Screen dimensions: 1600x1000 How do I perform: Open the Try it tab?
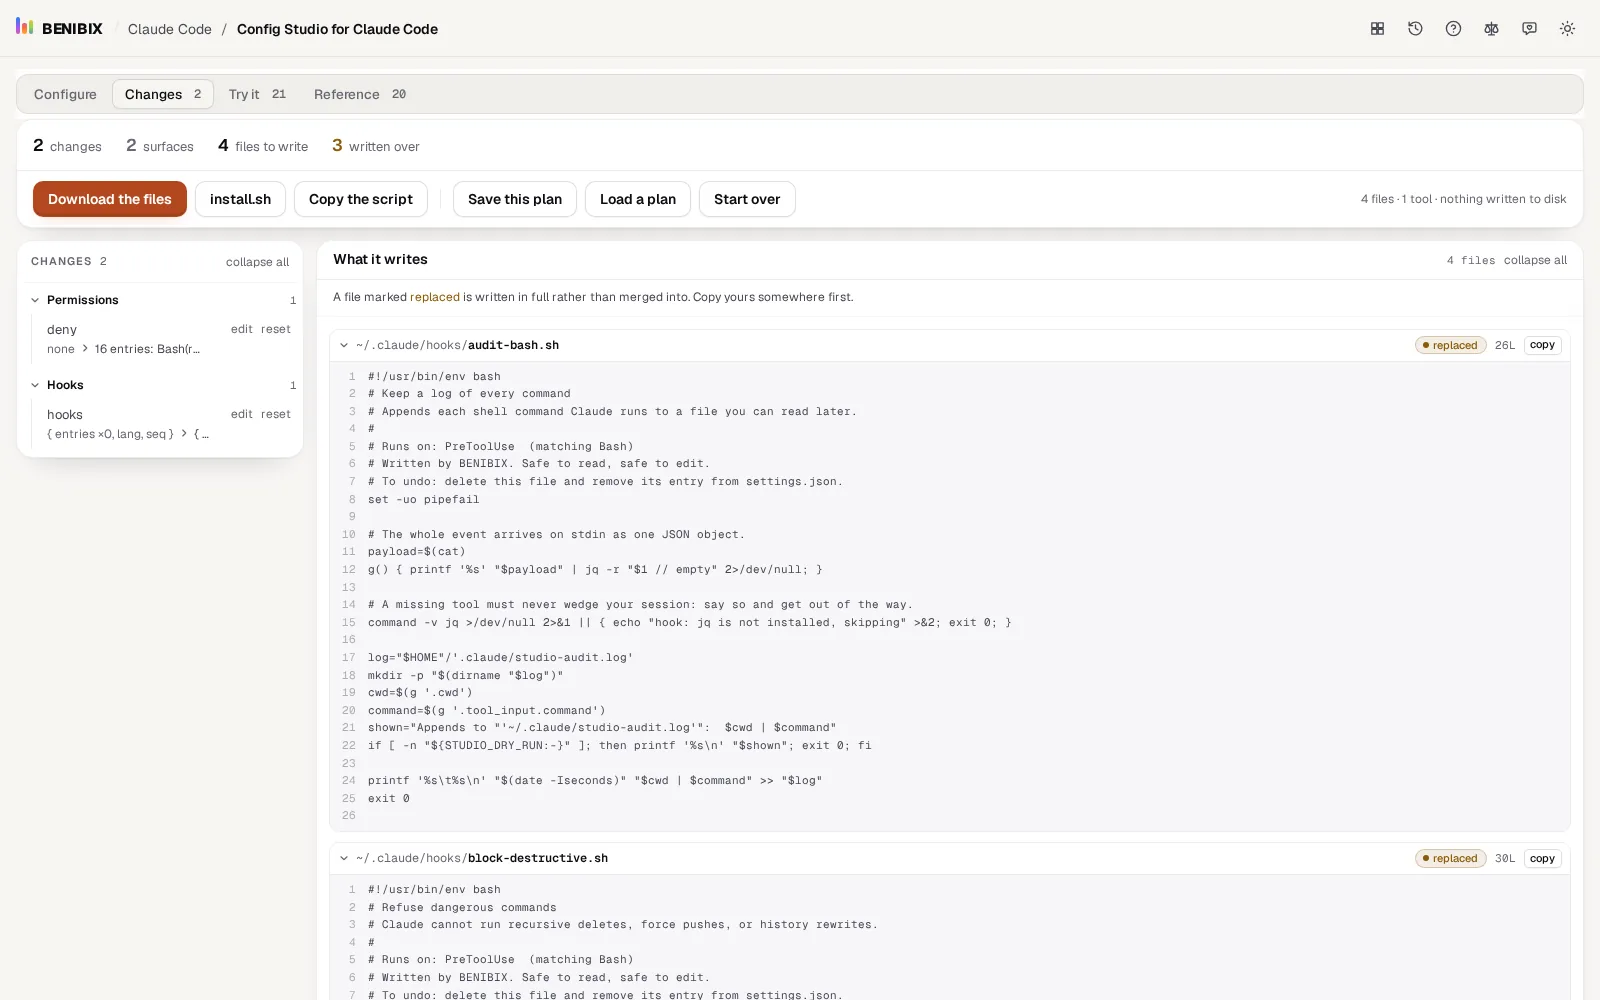click(x=257, y=94)
